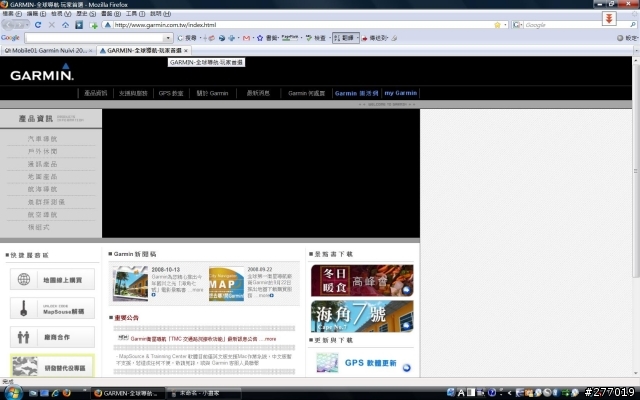
Task: Click the GPS 軟體更新 link
Action: pos(370,363)
